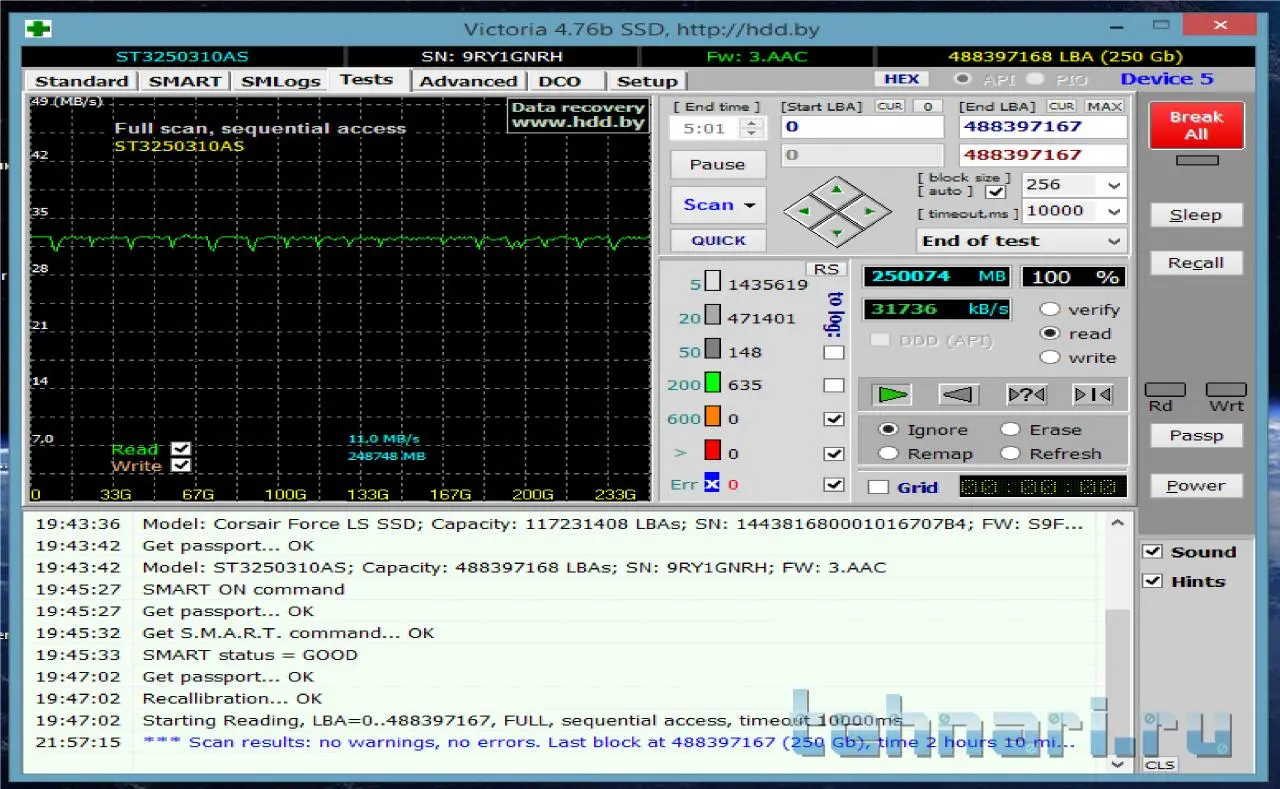Click the RS button above block counts
The width and height of the screenshot is (1280, 789).
826,269
